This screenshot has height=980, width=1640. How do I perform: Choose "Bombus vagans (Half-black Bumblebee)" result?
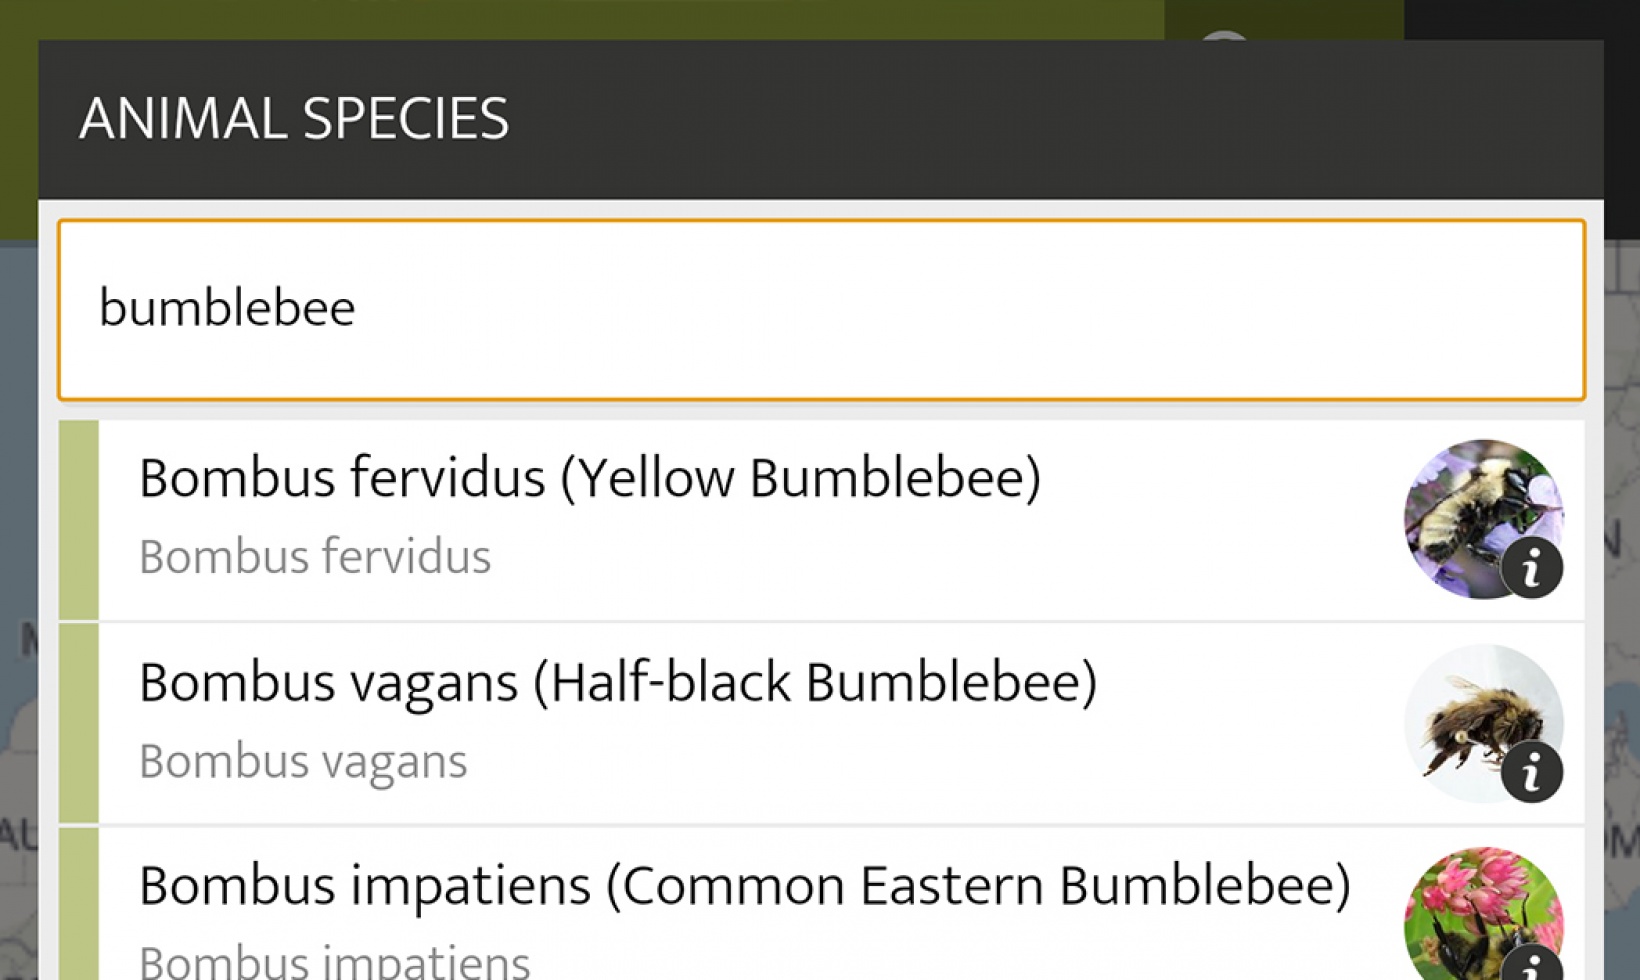617,683
